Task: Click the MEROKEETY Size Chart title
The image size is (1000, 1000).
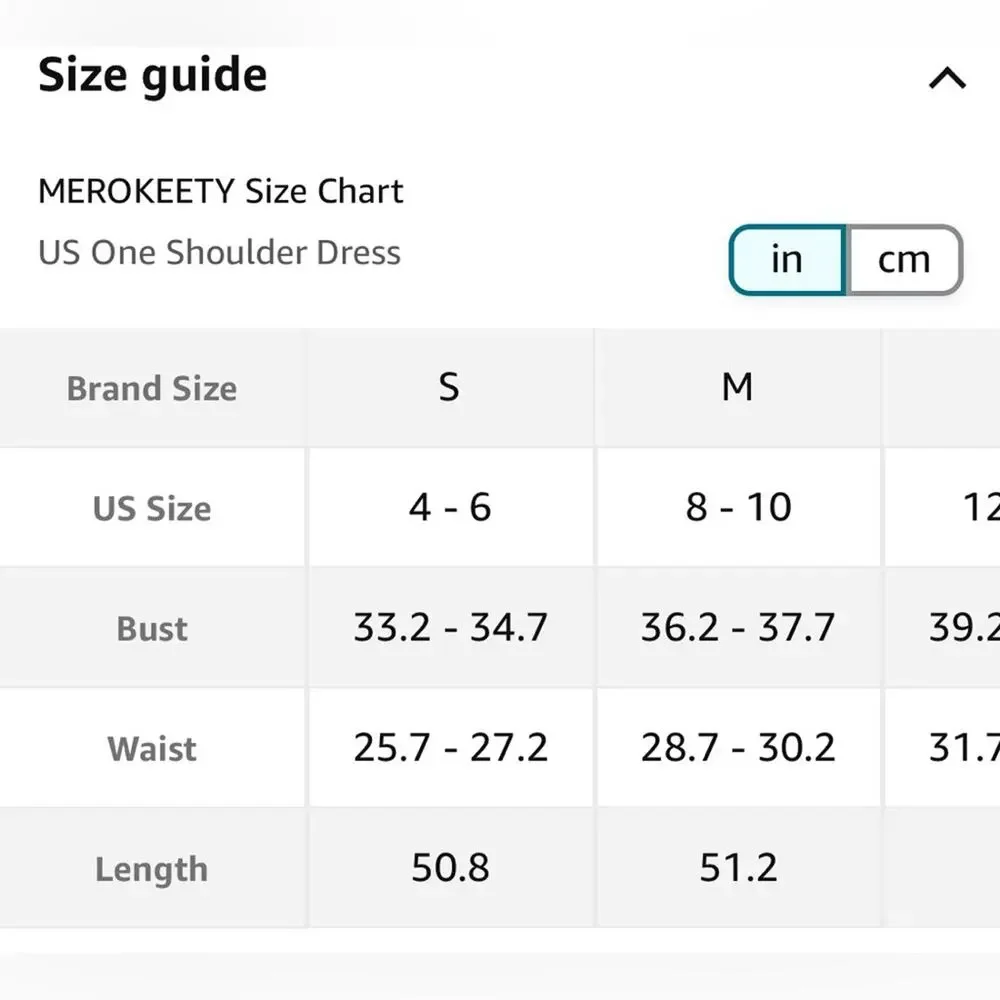Action: 220,191
